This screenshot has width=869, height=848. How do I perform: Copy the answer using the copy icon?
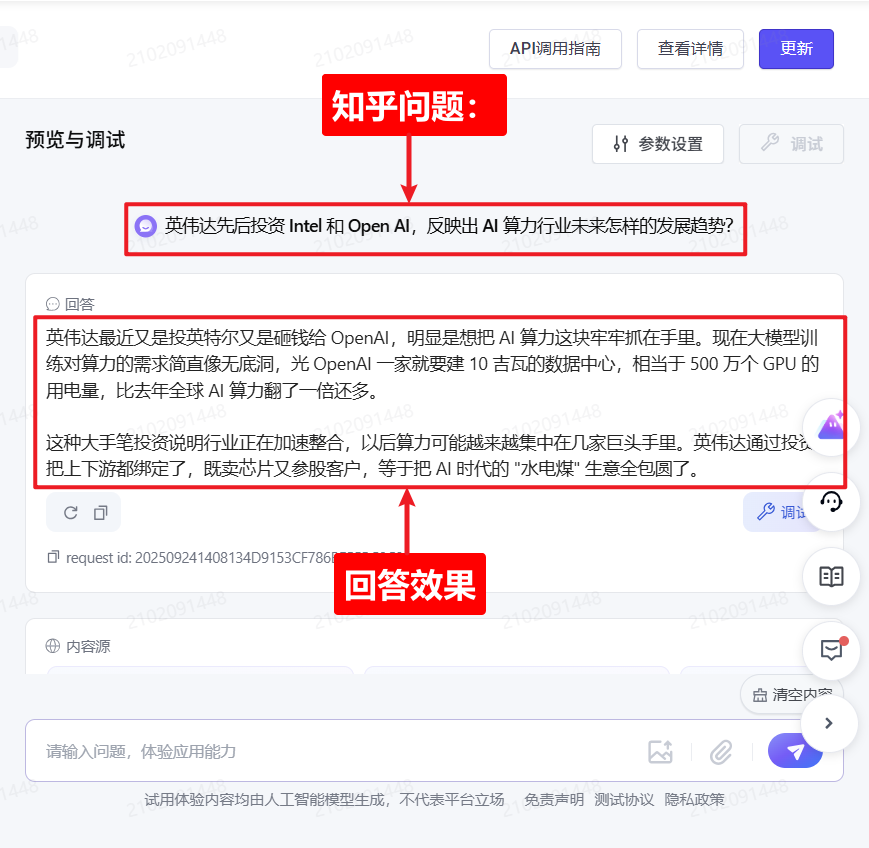pos(100,513)
